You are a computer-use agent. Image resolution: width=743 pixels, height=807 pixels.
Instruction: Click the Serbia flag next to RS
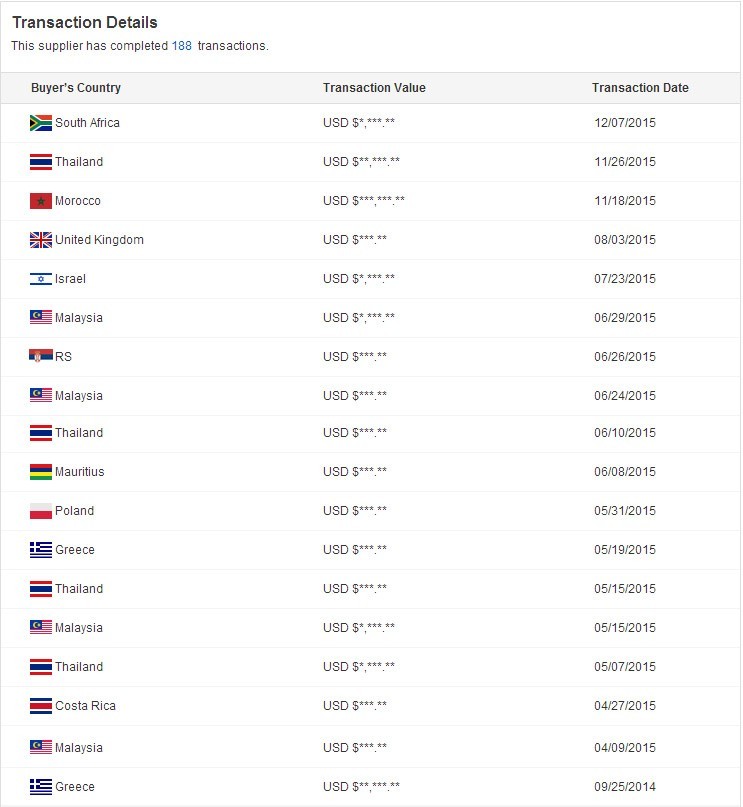coord(41,356)
